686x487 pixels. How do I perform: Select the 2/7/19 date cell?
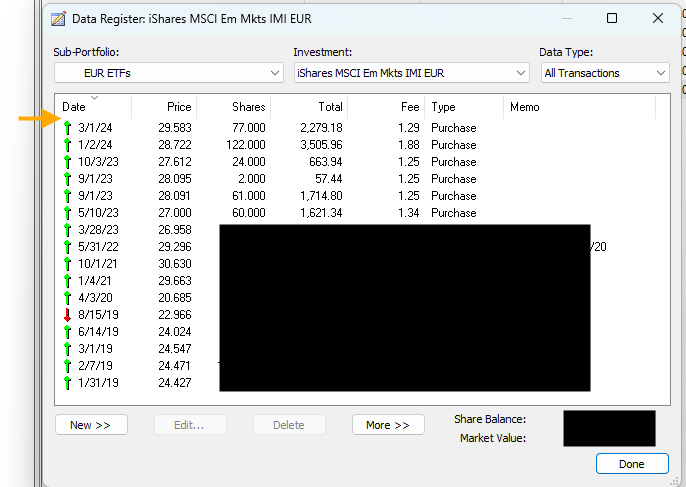coord(95,365)
